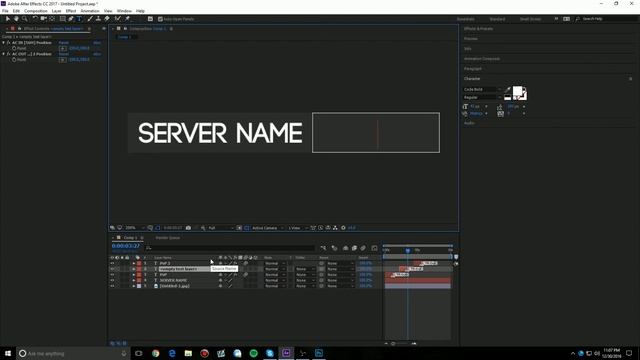
Task: Expand the Effects & Presets panel
Action: (478, 29)
